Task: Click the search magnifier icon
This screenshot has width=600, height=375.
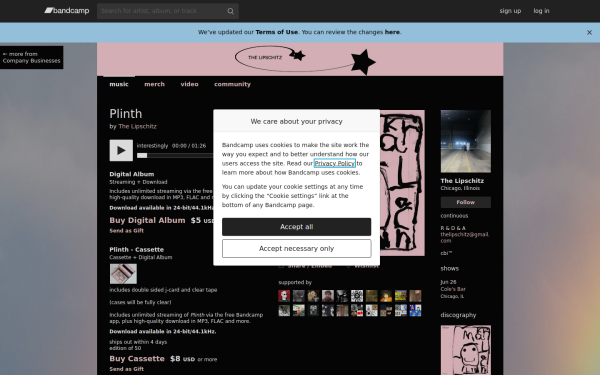Action: click(x=230, y=11)
